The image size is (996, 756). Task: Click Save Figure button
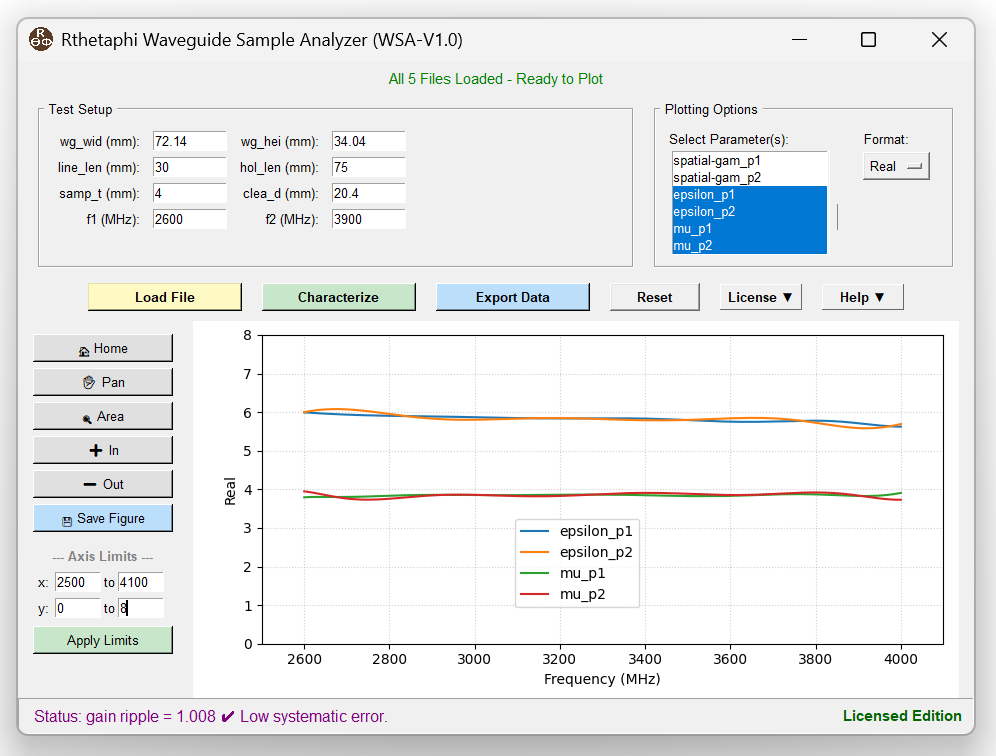[x=103, y=518]
